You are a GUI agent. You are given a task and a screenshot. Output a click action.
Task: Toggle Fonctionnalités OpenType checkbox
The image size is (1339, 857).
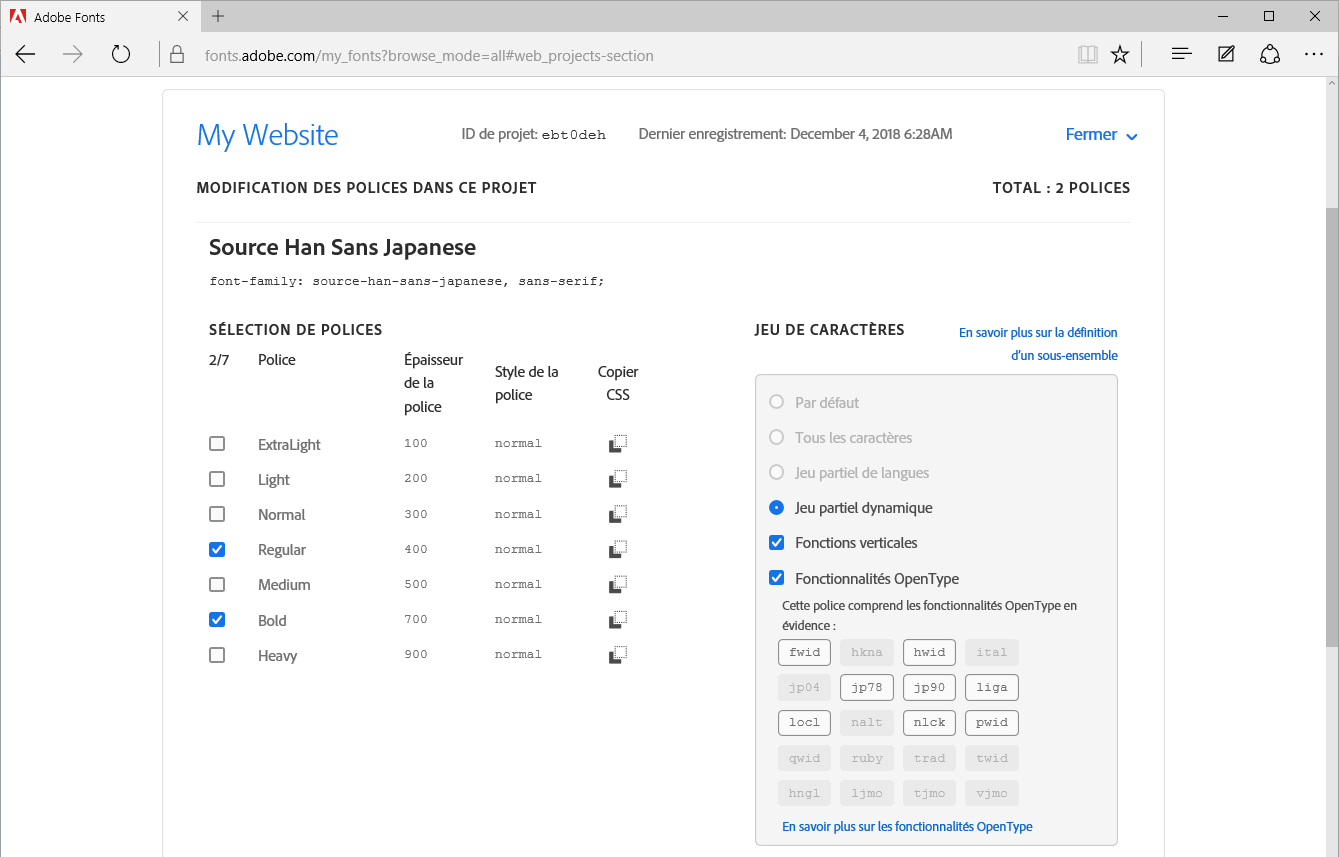point(776,578)
